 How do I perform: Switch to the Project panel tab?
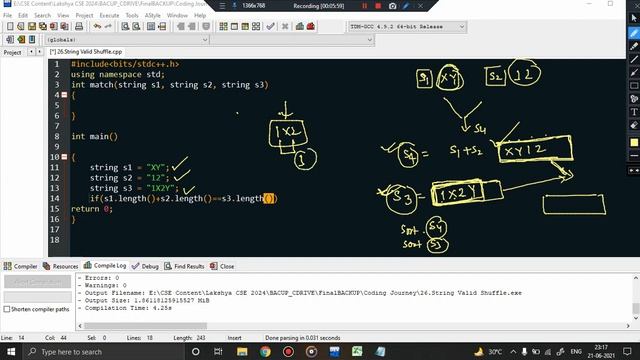tap(13, 52)
